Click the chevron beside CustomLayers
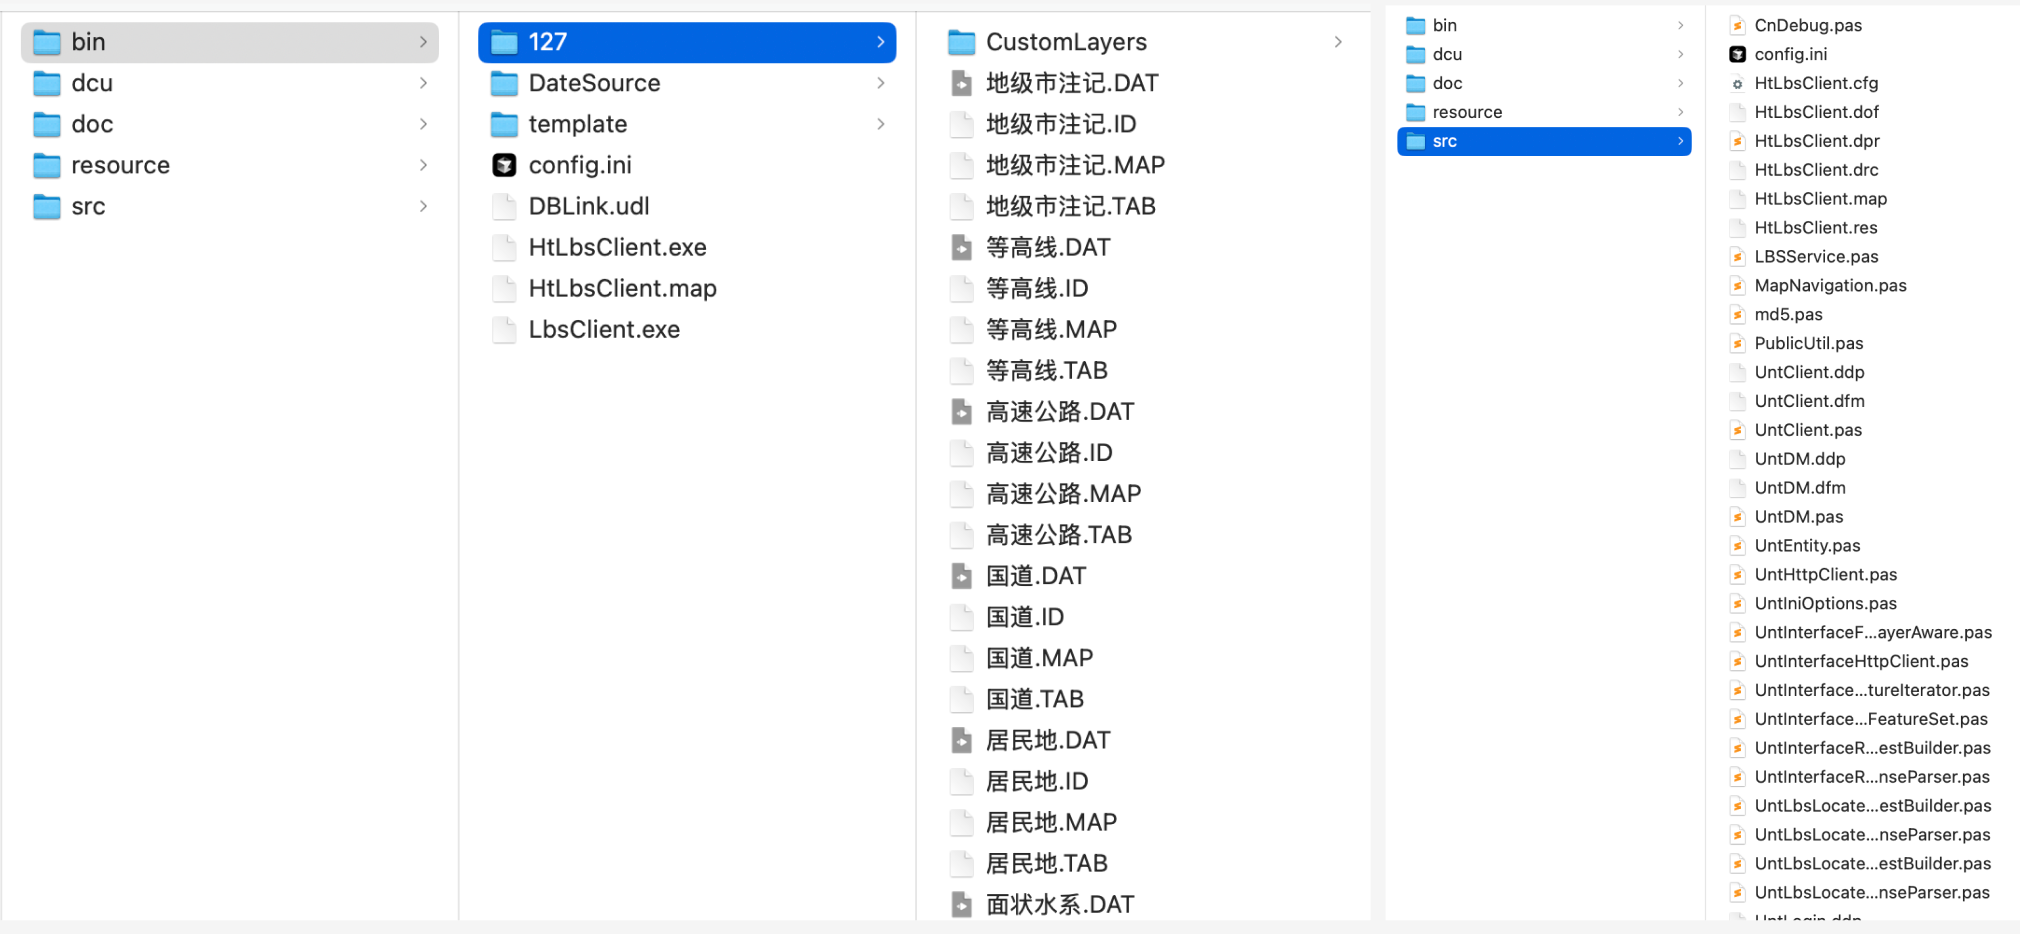The image size is (2020, 934). (x=1338, y=42)
